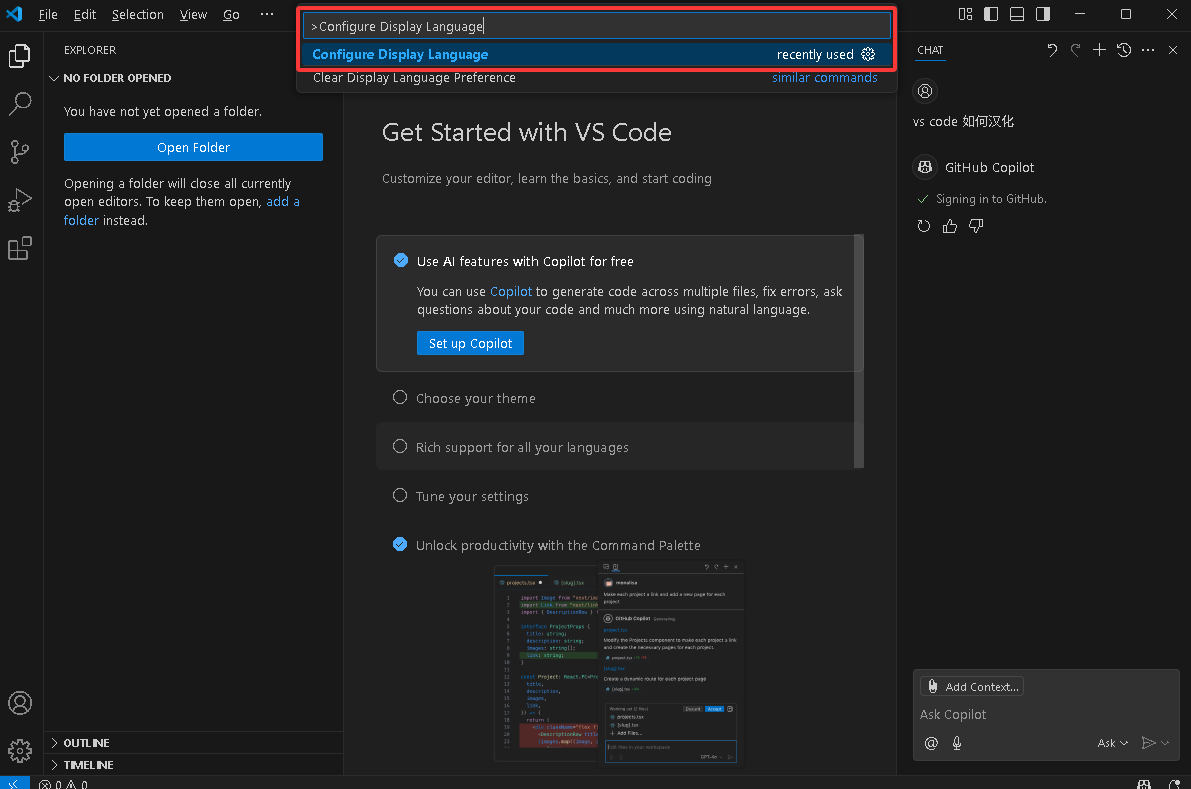This screenshot has height=789, width=1191.
Task: Click the Signing in to GitHub status text
Action: 991,199
